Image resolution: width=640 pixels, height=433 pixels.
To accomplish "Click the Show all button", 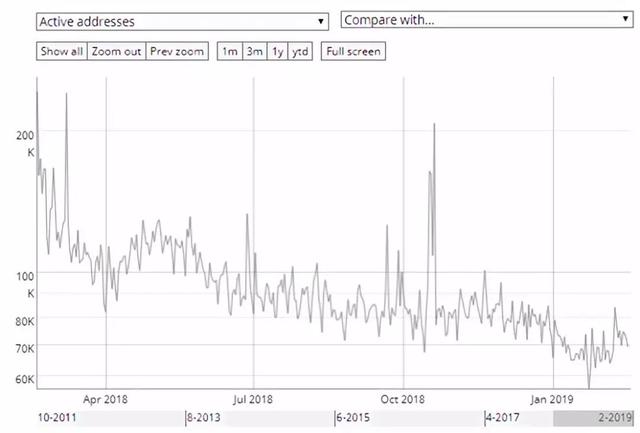I will tap(61, 51).
